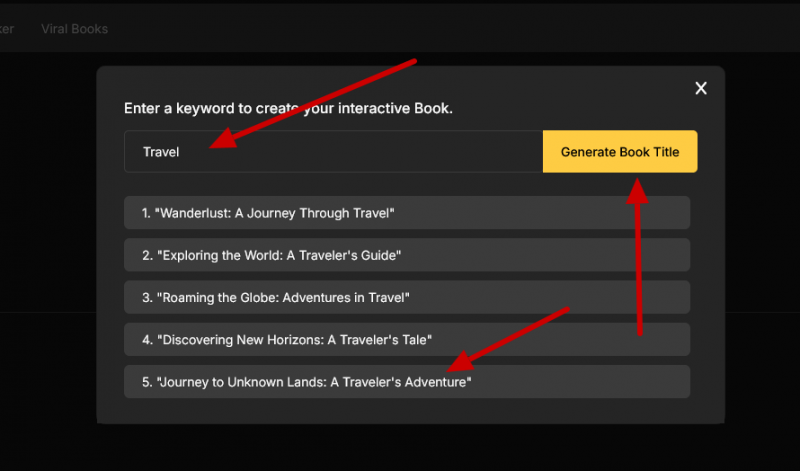Pick "Roaming the Globe: Adventures in Travel"
Viewport: 800px width, 471px height.
407,298
